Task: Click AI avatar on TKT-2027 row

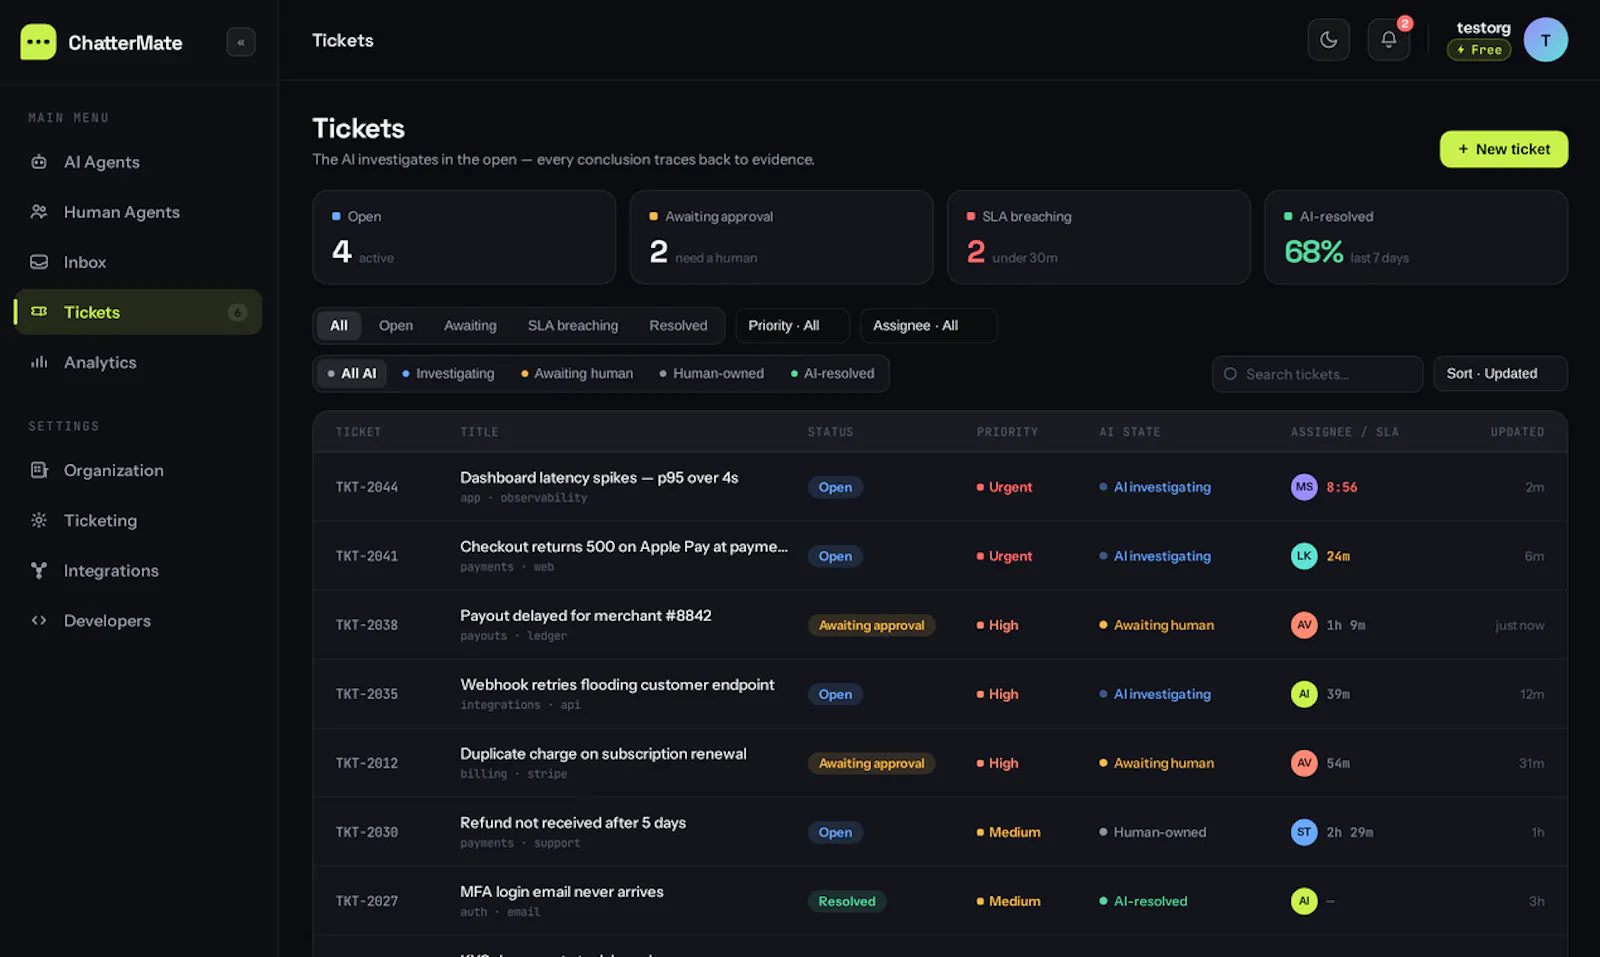Action: coord(1304,901)
